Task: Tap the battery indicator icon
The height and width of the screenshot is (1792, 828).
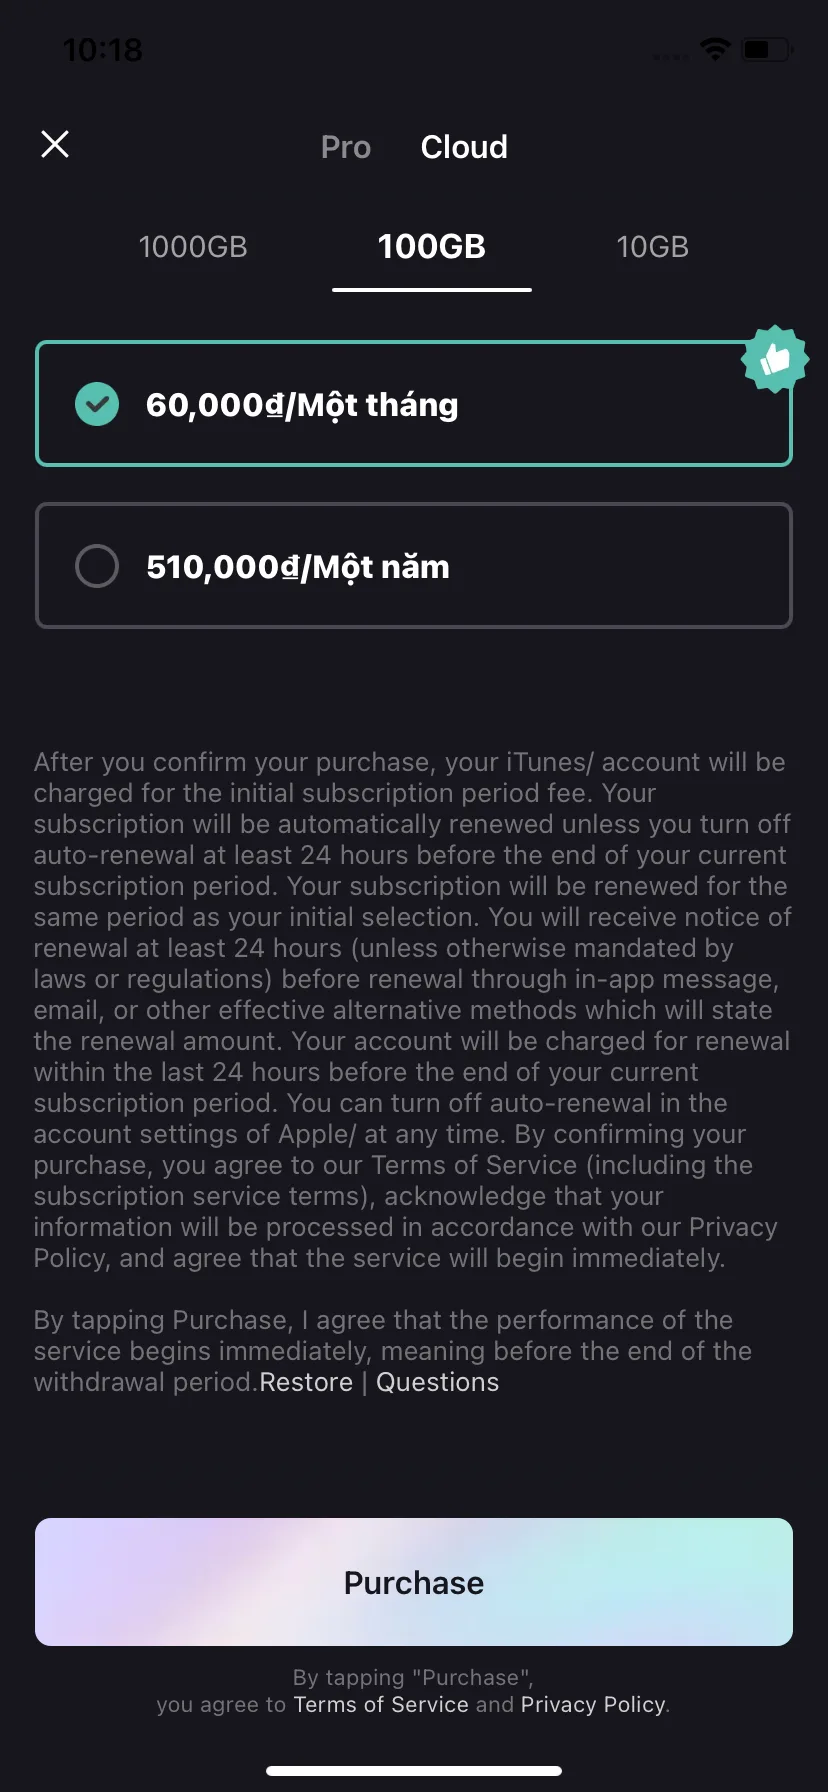Action: 767,48
